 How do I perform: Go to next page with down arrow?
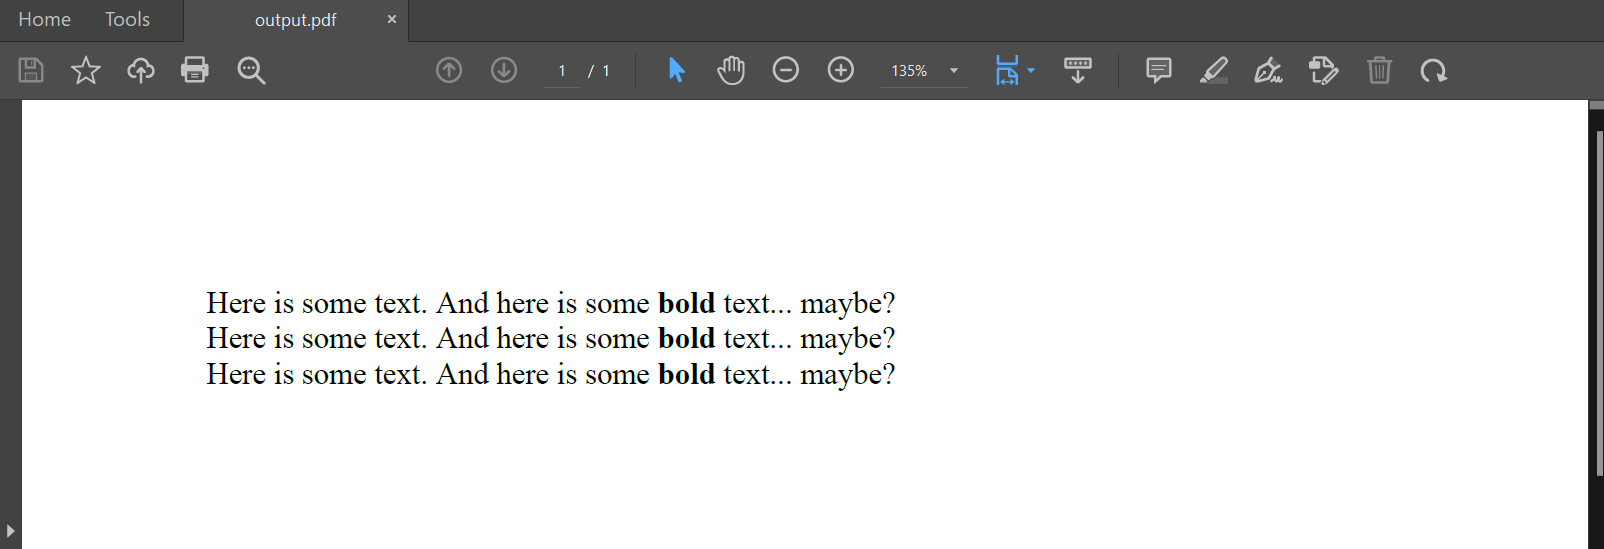[504, 70]
